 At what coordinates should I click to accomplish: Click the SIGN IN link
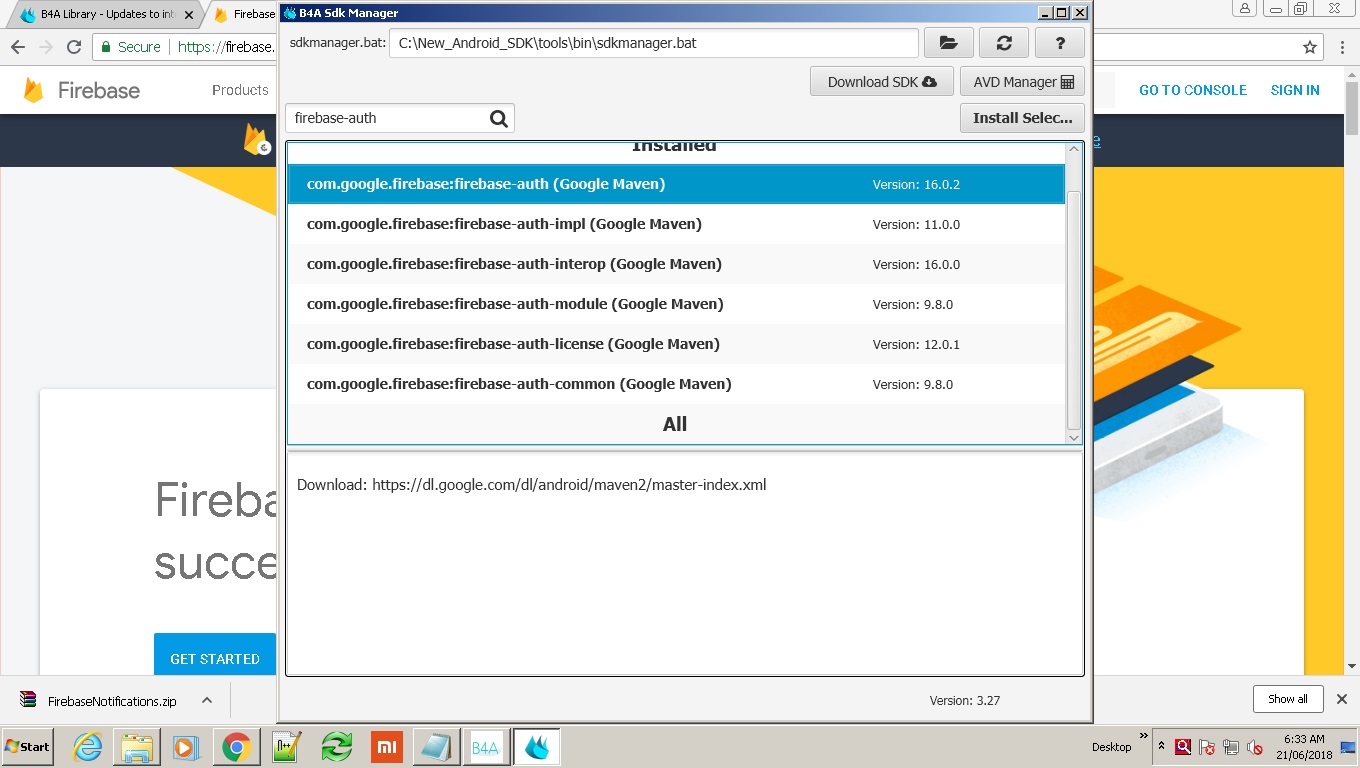coord(1295,90)
